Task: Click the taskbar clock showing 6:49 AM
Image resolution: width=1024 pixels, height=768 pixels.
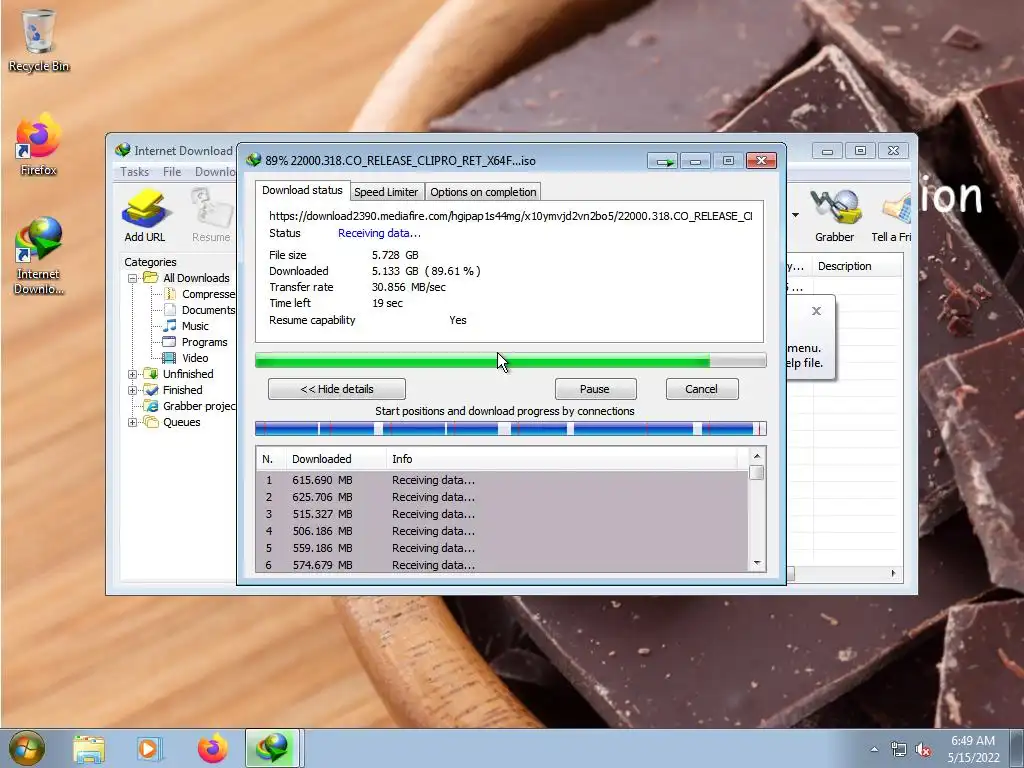Action: (x=973, y=749)
